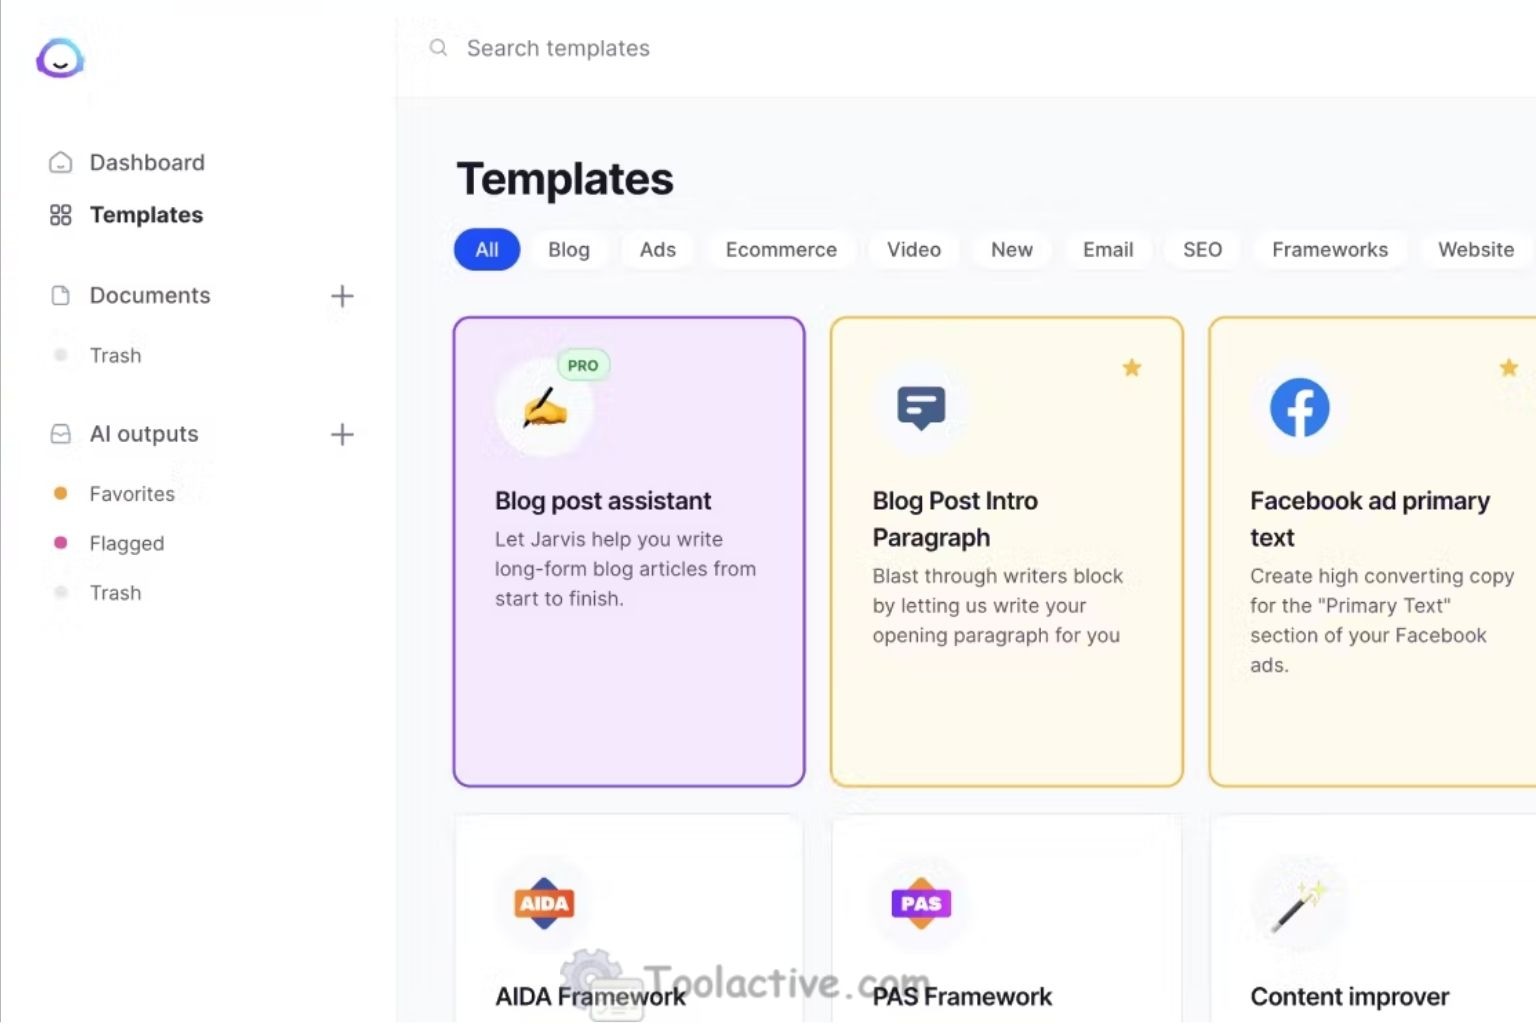Image resolution: width=1536 pixels, height=1024 pixels.
Task: Click the app logo in the top-left corner
Action: pos(60,59)
